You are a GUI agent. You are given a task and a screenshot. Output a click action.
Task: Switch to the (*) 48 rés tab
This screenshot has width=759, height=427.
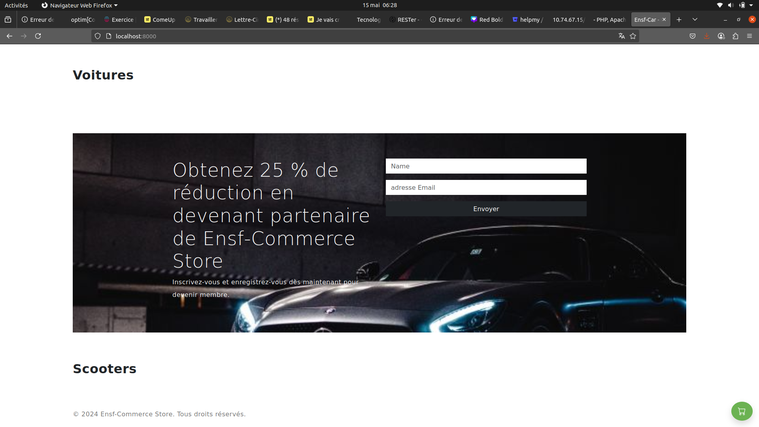point(283,20)
